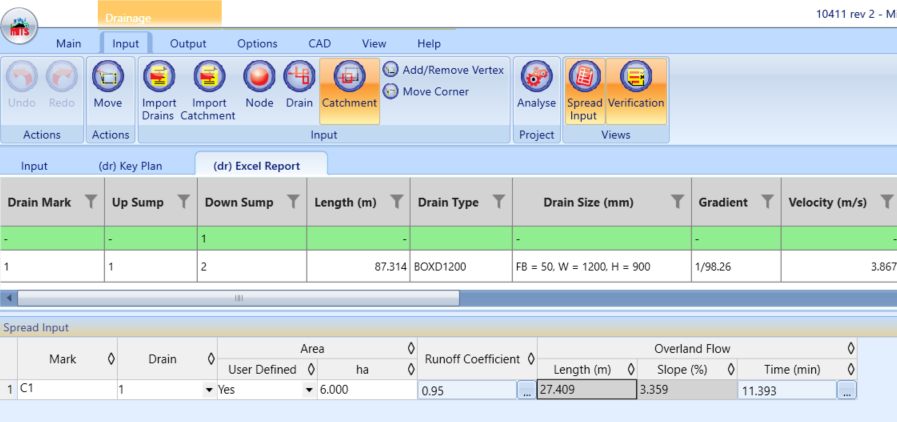Click Overland Length (m) sort diamond

631,369
